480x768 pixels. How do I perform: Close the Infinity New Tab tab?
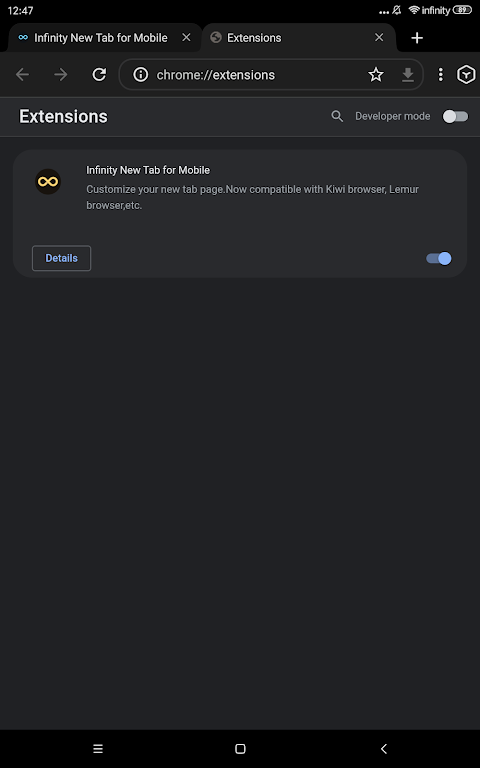coord(186,37)
